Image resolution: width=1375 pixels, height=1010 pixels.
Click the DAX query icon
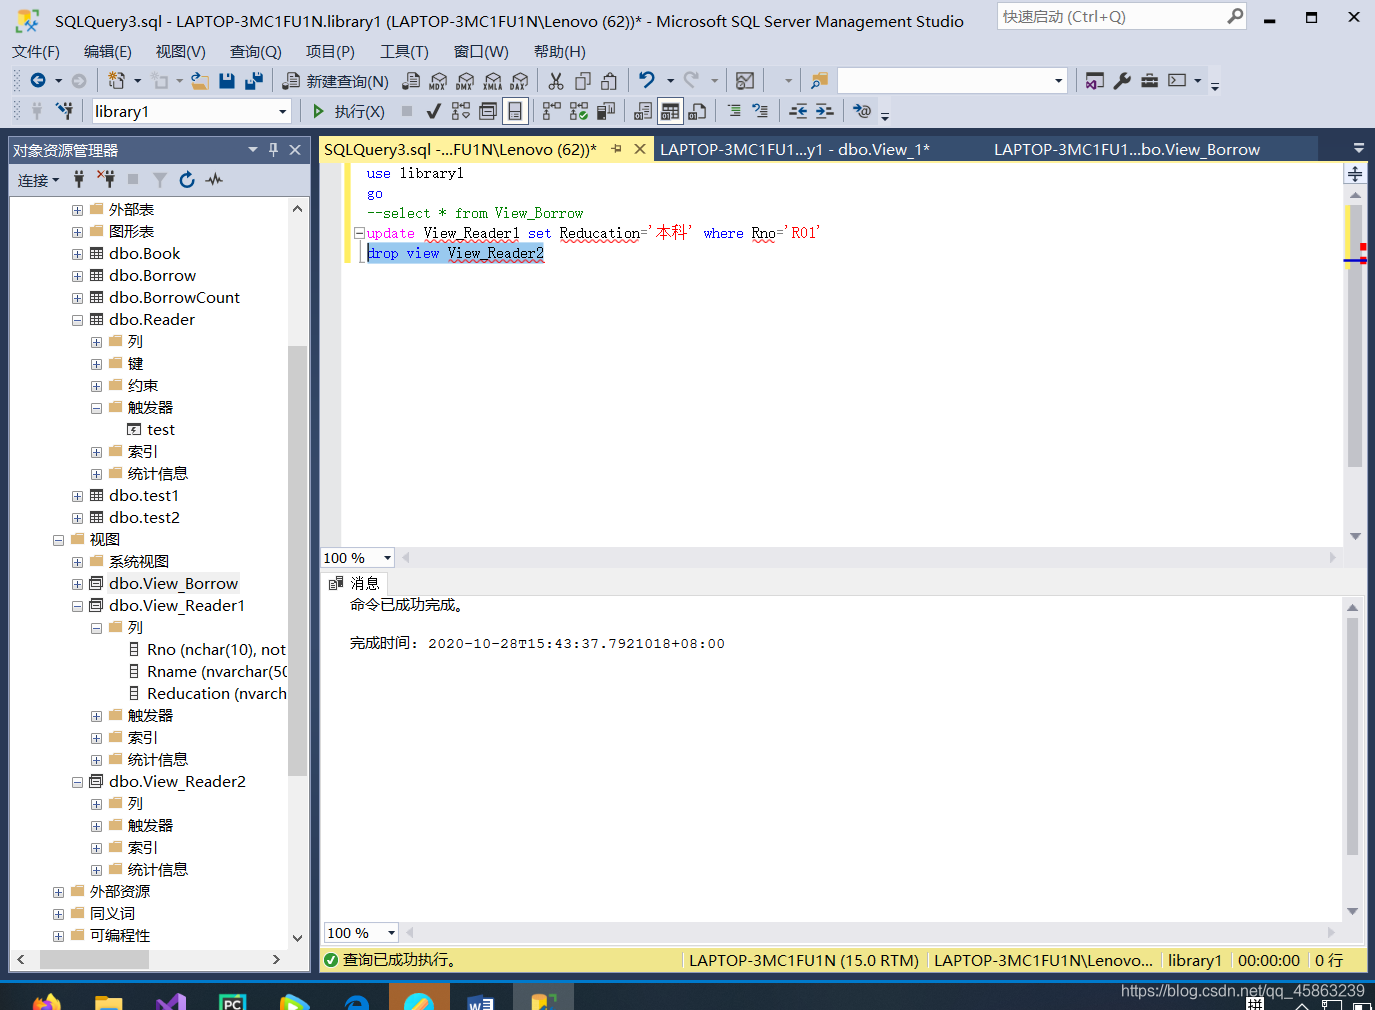[x=519, y=81]
